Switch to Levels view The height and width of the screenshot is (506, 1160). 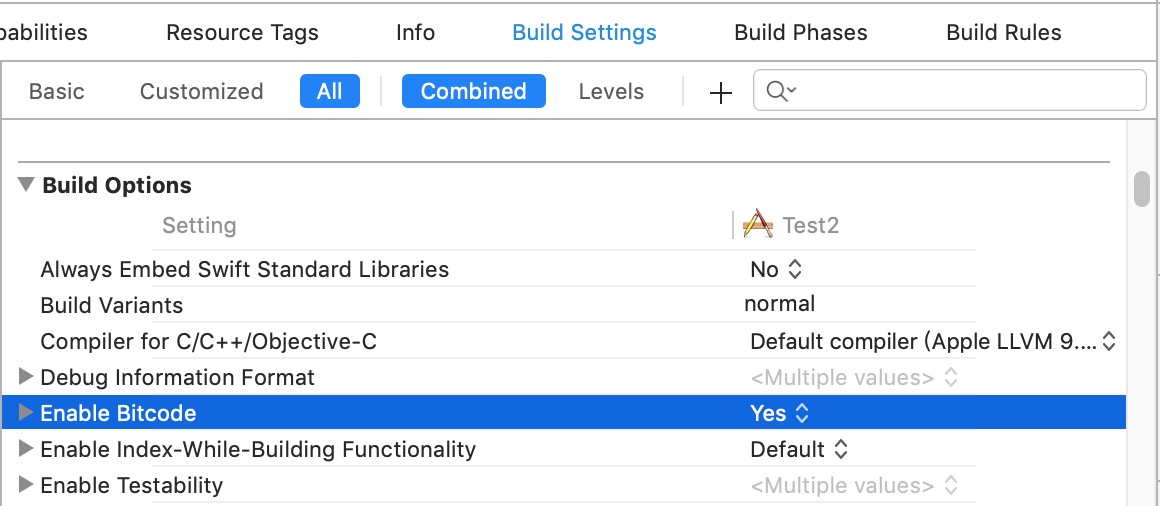pyautogui.click(x=611, y=91)
